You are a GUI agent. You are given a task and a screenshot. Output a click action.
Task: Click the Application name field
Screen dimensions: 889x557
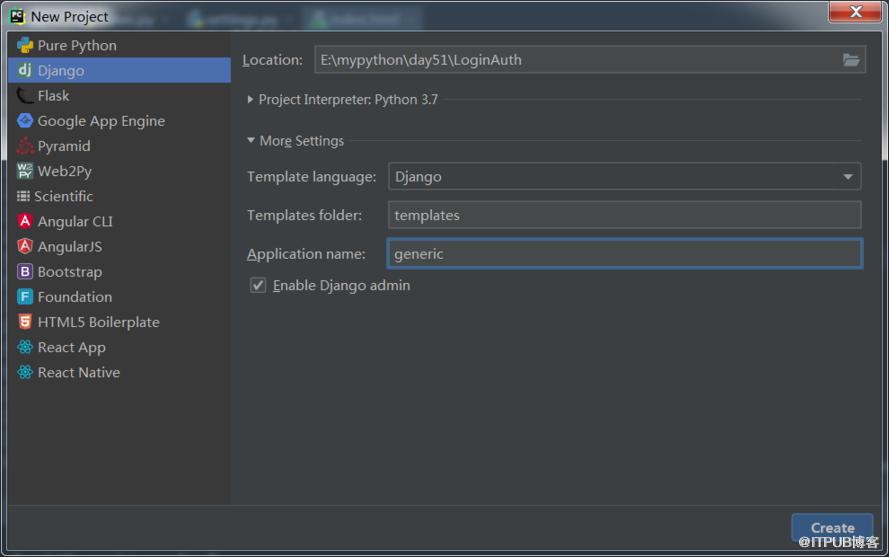pyautogui.click(x=625, y=254)
